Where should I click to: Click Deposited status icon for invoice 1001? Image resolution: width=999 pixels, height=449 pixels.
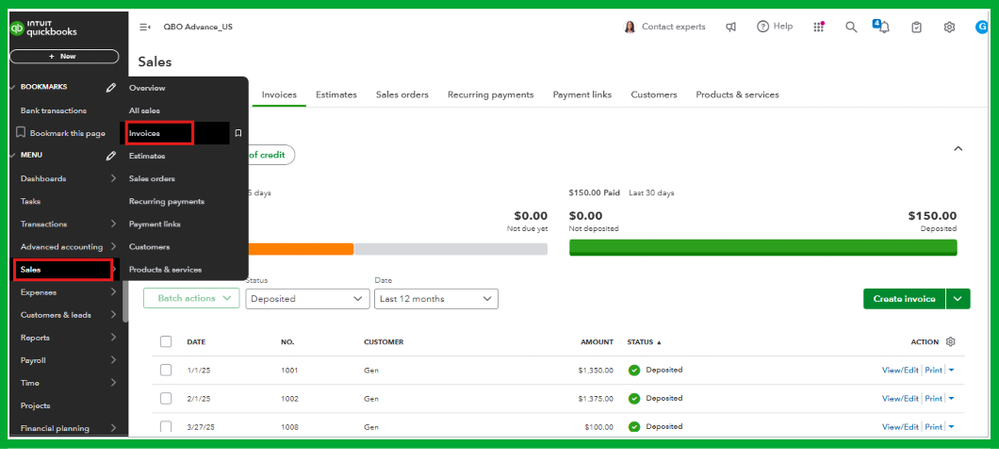(634, 370)
